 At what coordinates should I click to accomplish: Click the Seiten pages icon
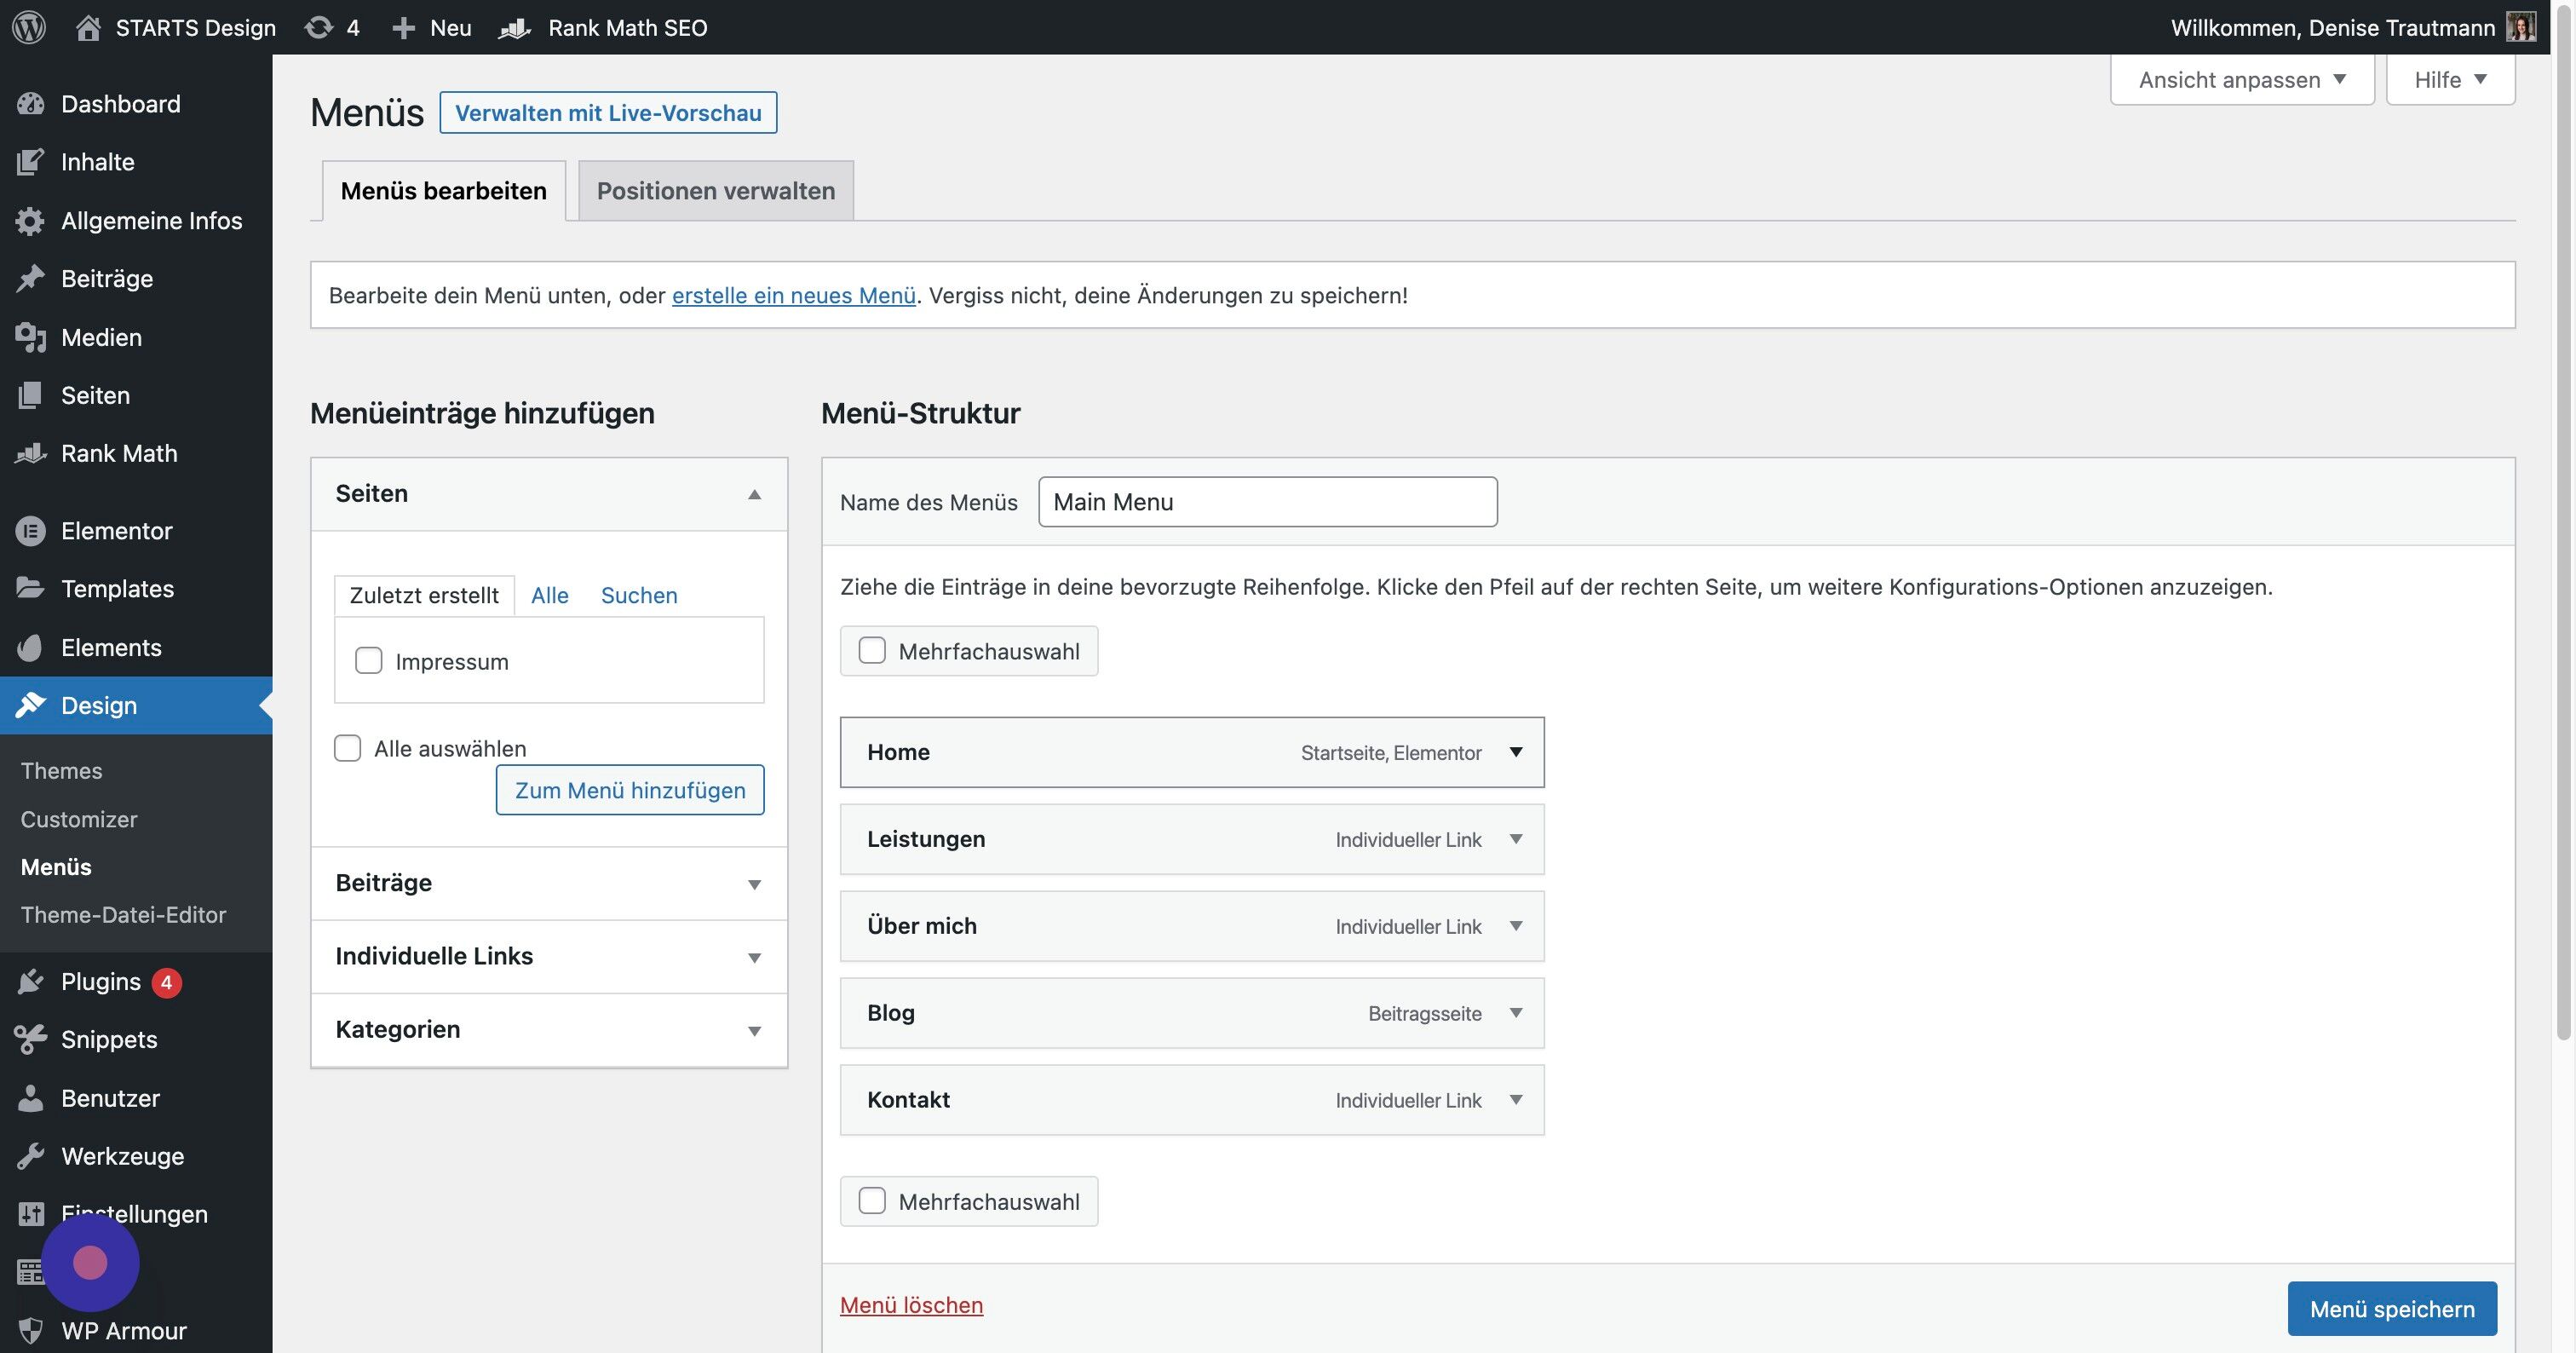31,395
